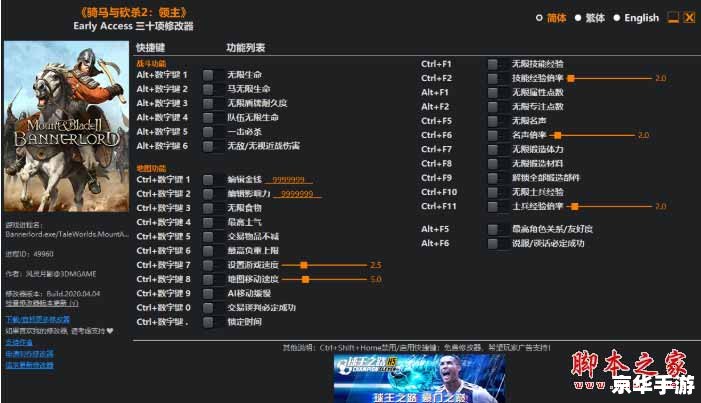This screenshot has width=701, height=403.
Task: Enable 无限食物 checkbox (Ctrl+数字键 3)
Action: point(208,208)
